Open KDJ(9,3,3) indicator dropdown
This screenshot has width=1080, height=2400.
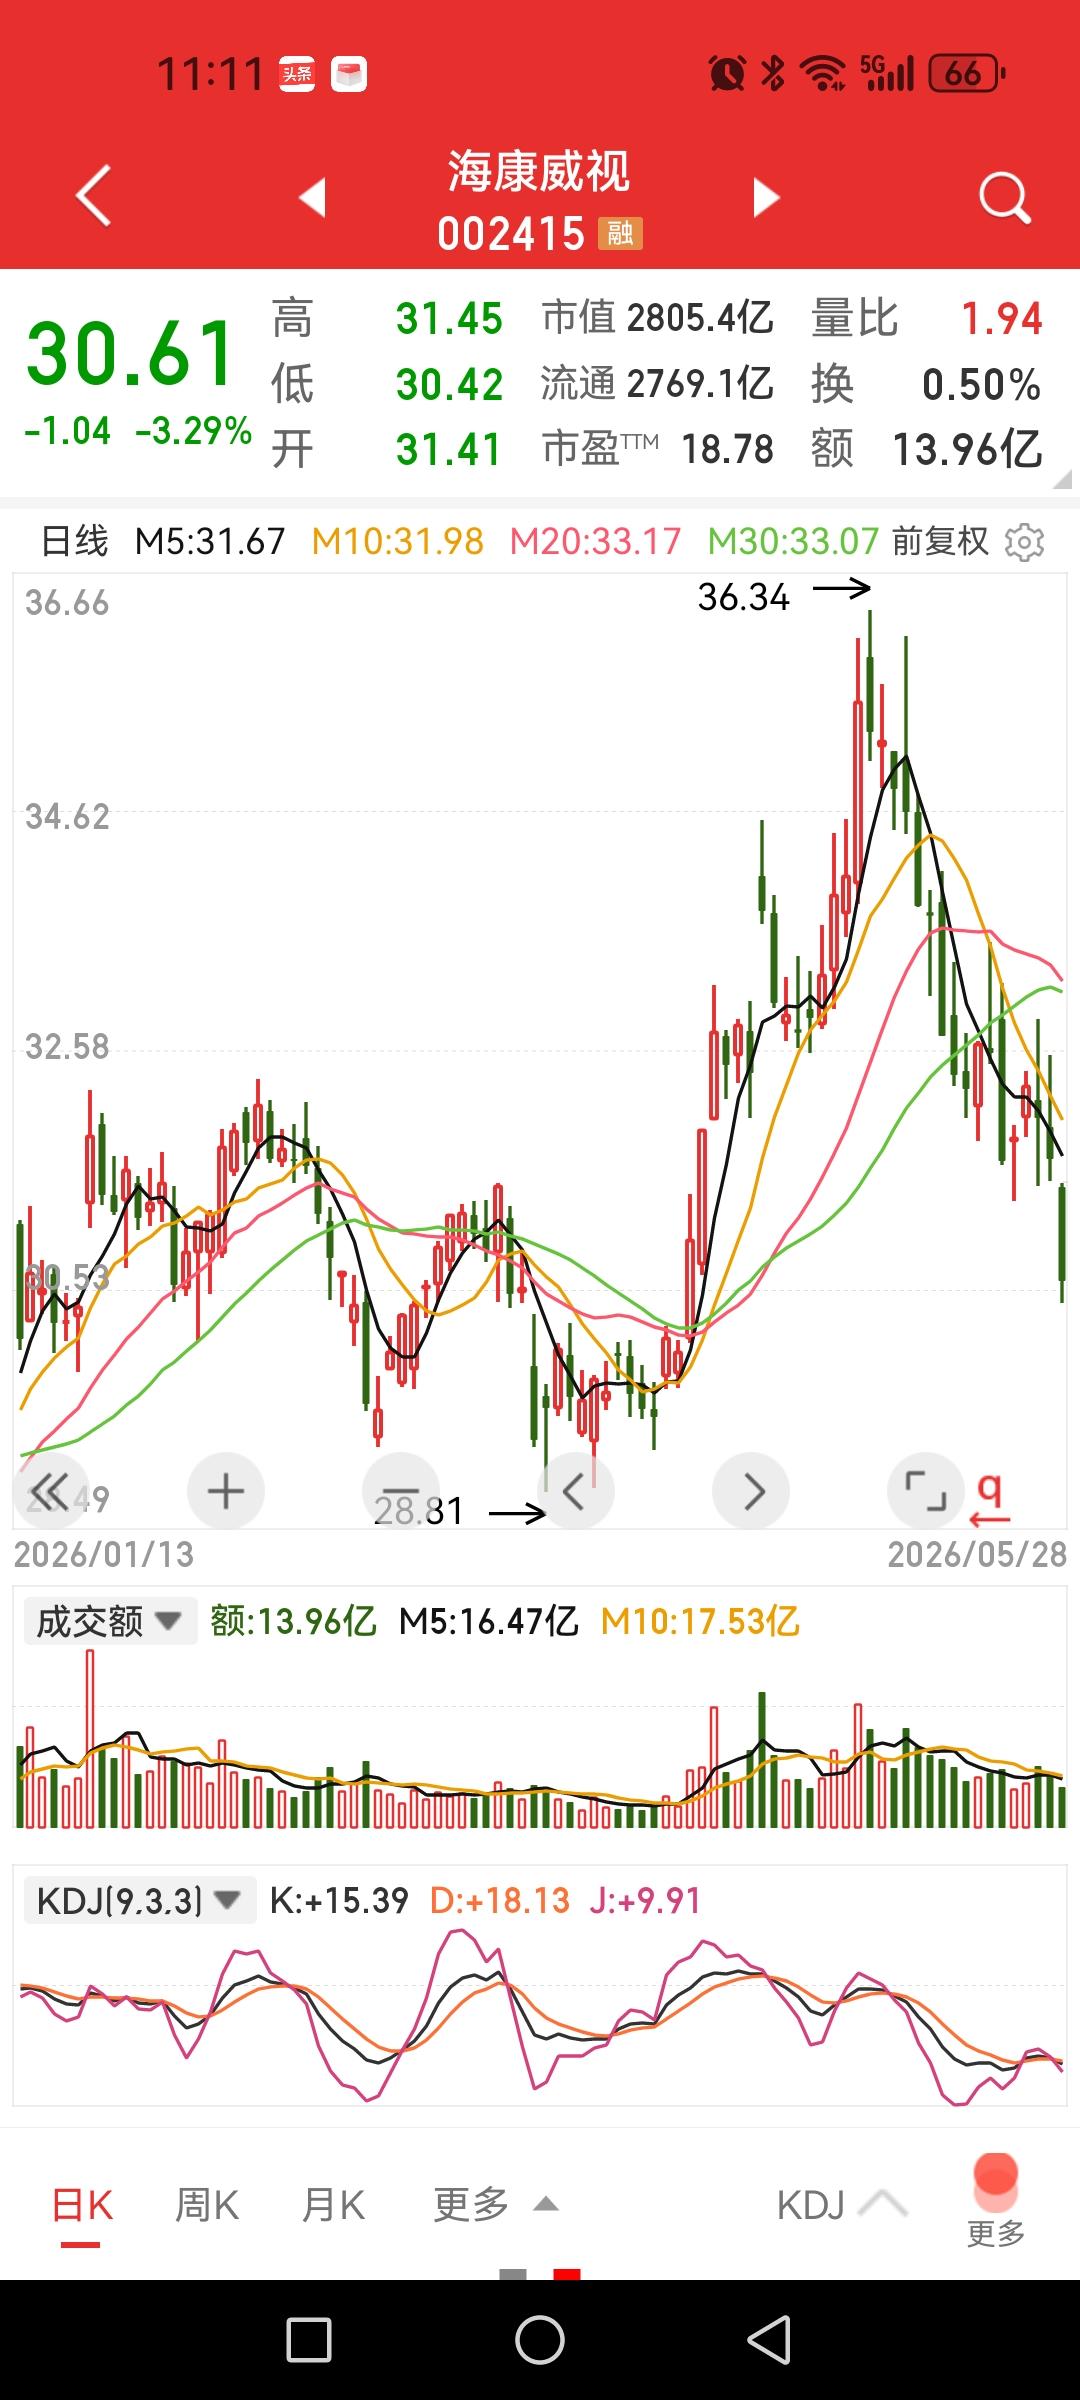pos(139,1900)
